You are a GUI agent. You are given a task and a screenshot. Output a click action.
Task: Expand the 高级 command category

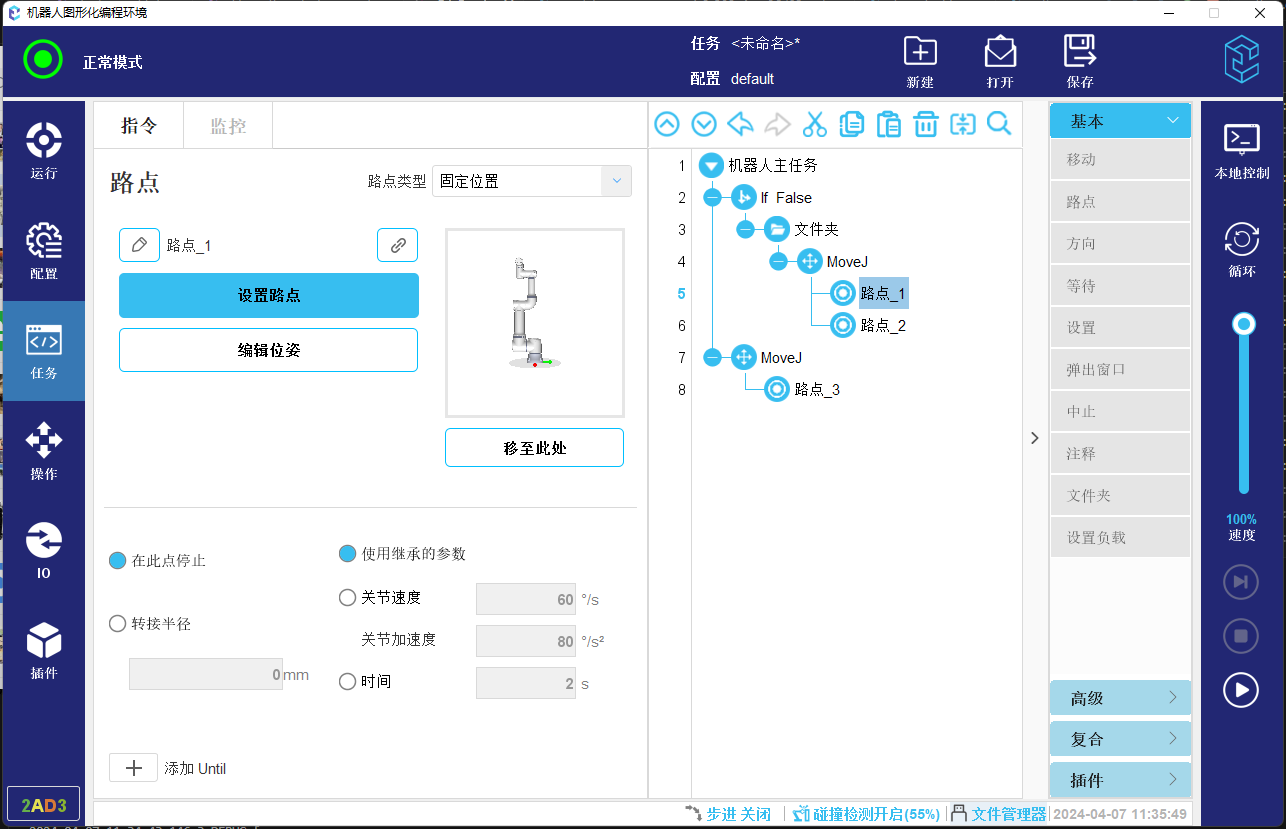1119,698
